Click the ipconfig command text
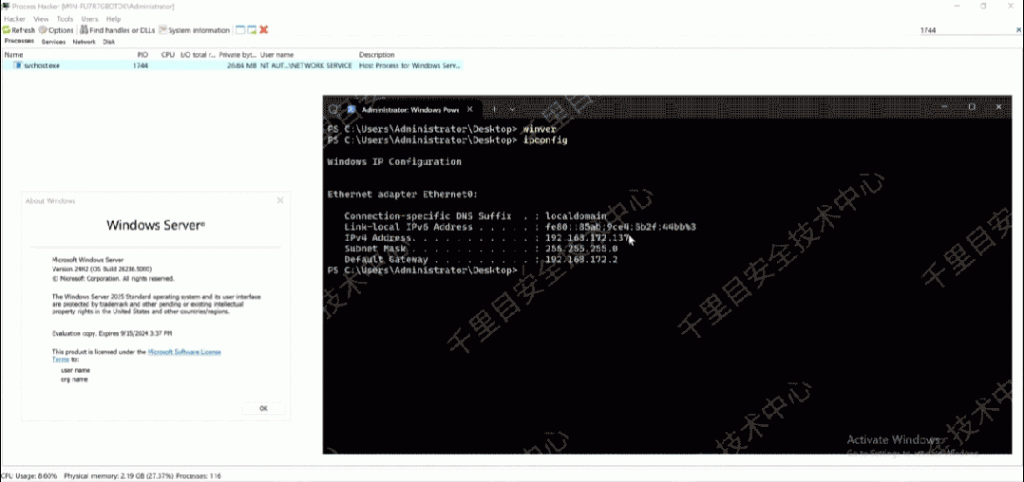 (x=545, y=140)
